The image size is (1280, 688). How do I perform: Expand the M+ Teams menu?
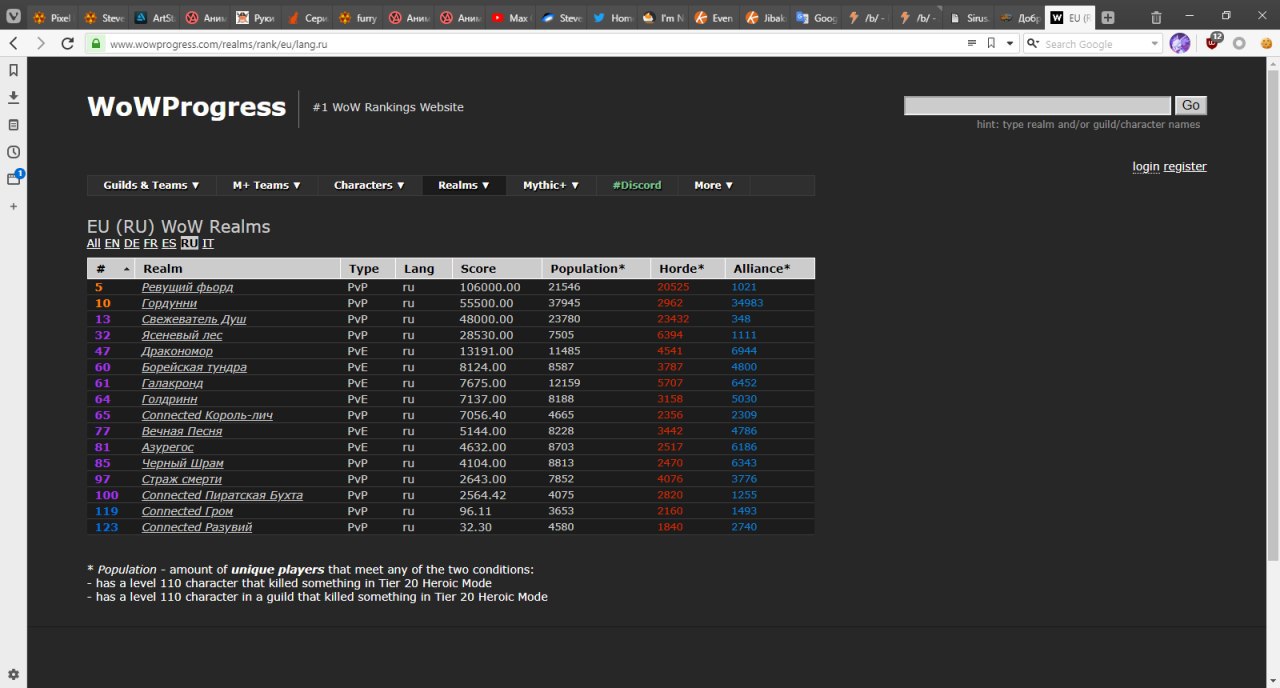click(268, 185)
